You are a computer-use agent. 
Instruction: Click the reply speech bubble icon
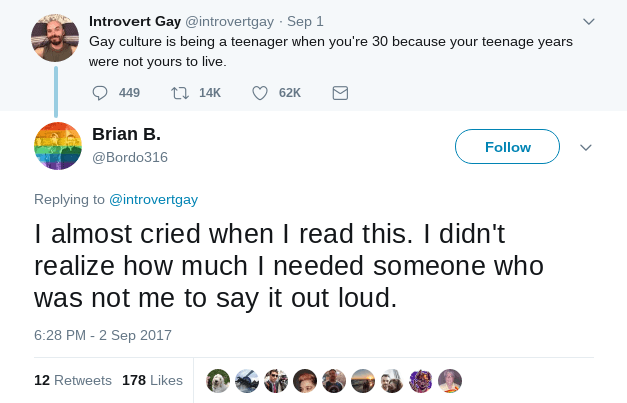[x=100, y=93]
